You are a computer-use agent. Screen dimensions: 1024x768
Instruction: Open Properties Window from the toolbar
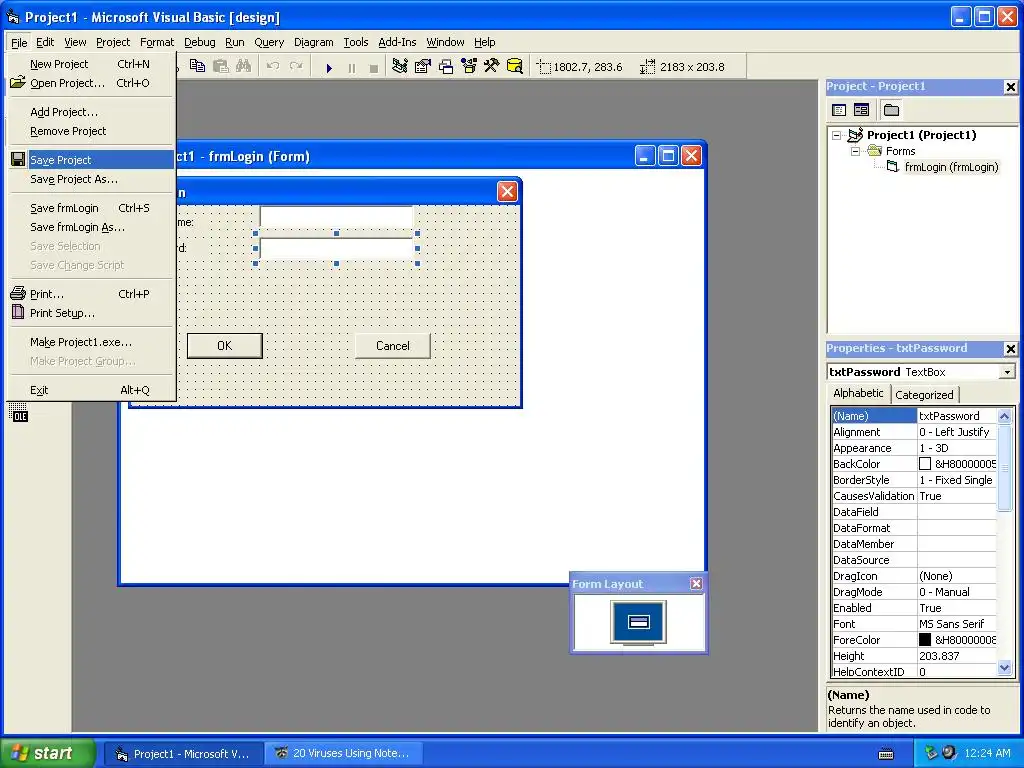[423, 66]
